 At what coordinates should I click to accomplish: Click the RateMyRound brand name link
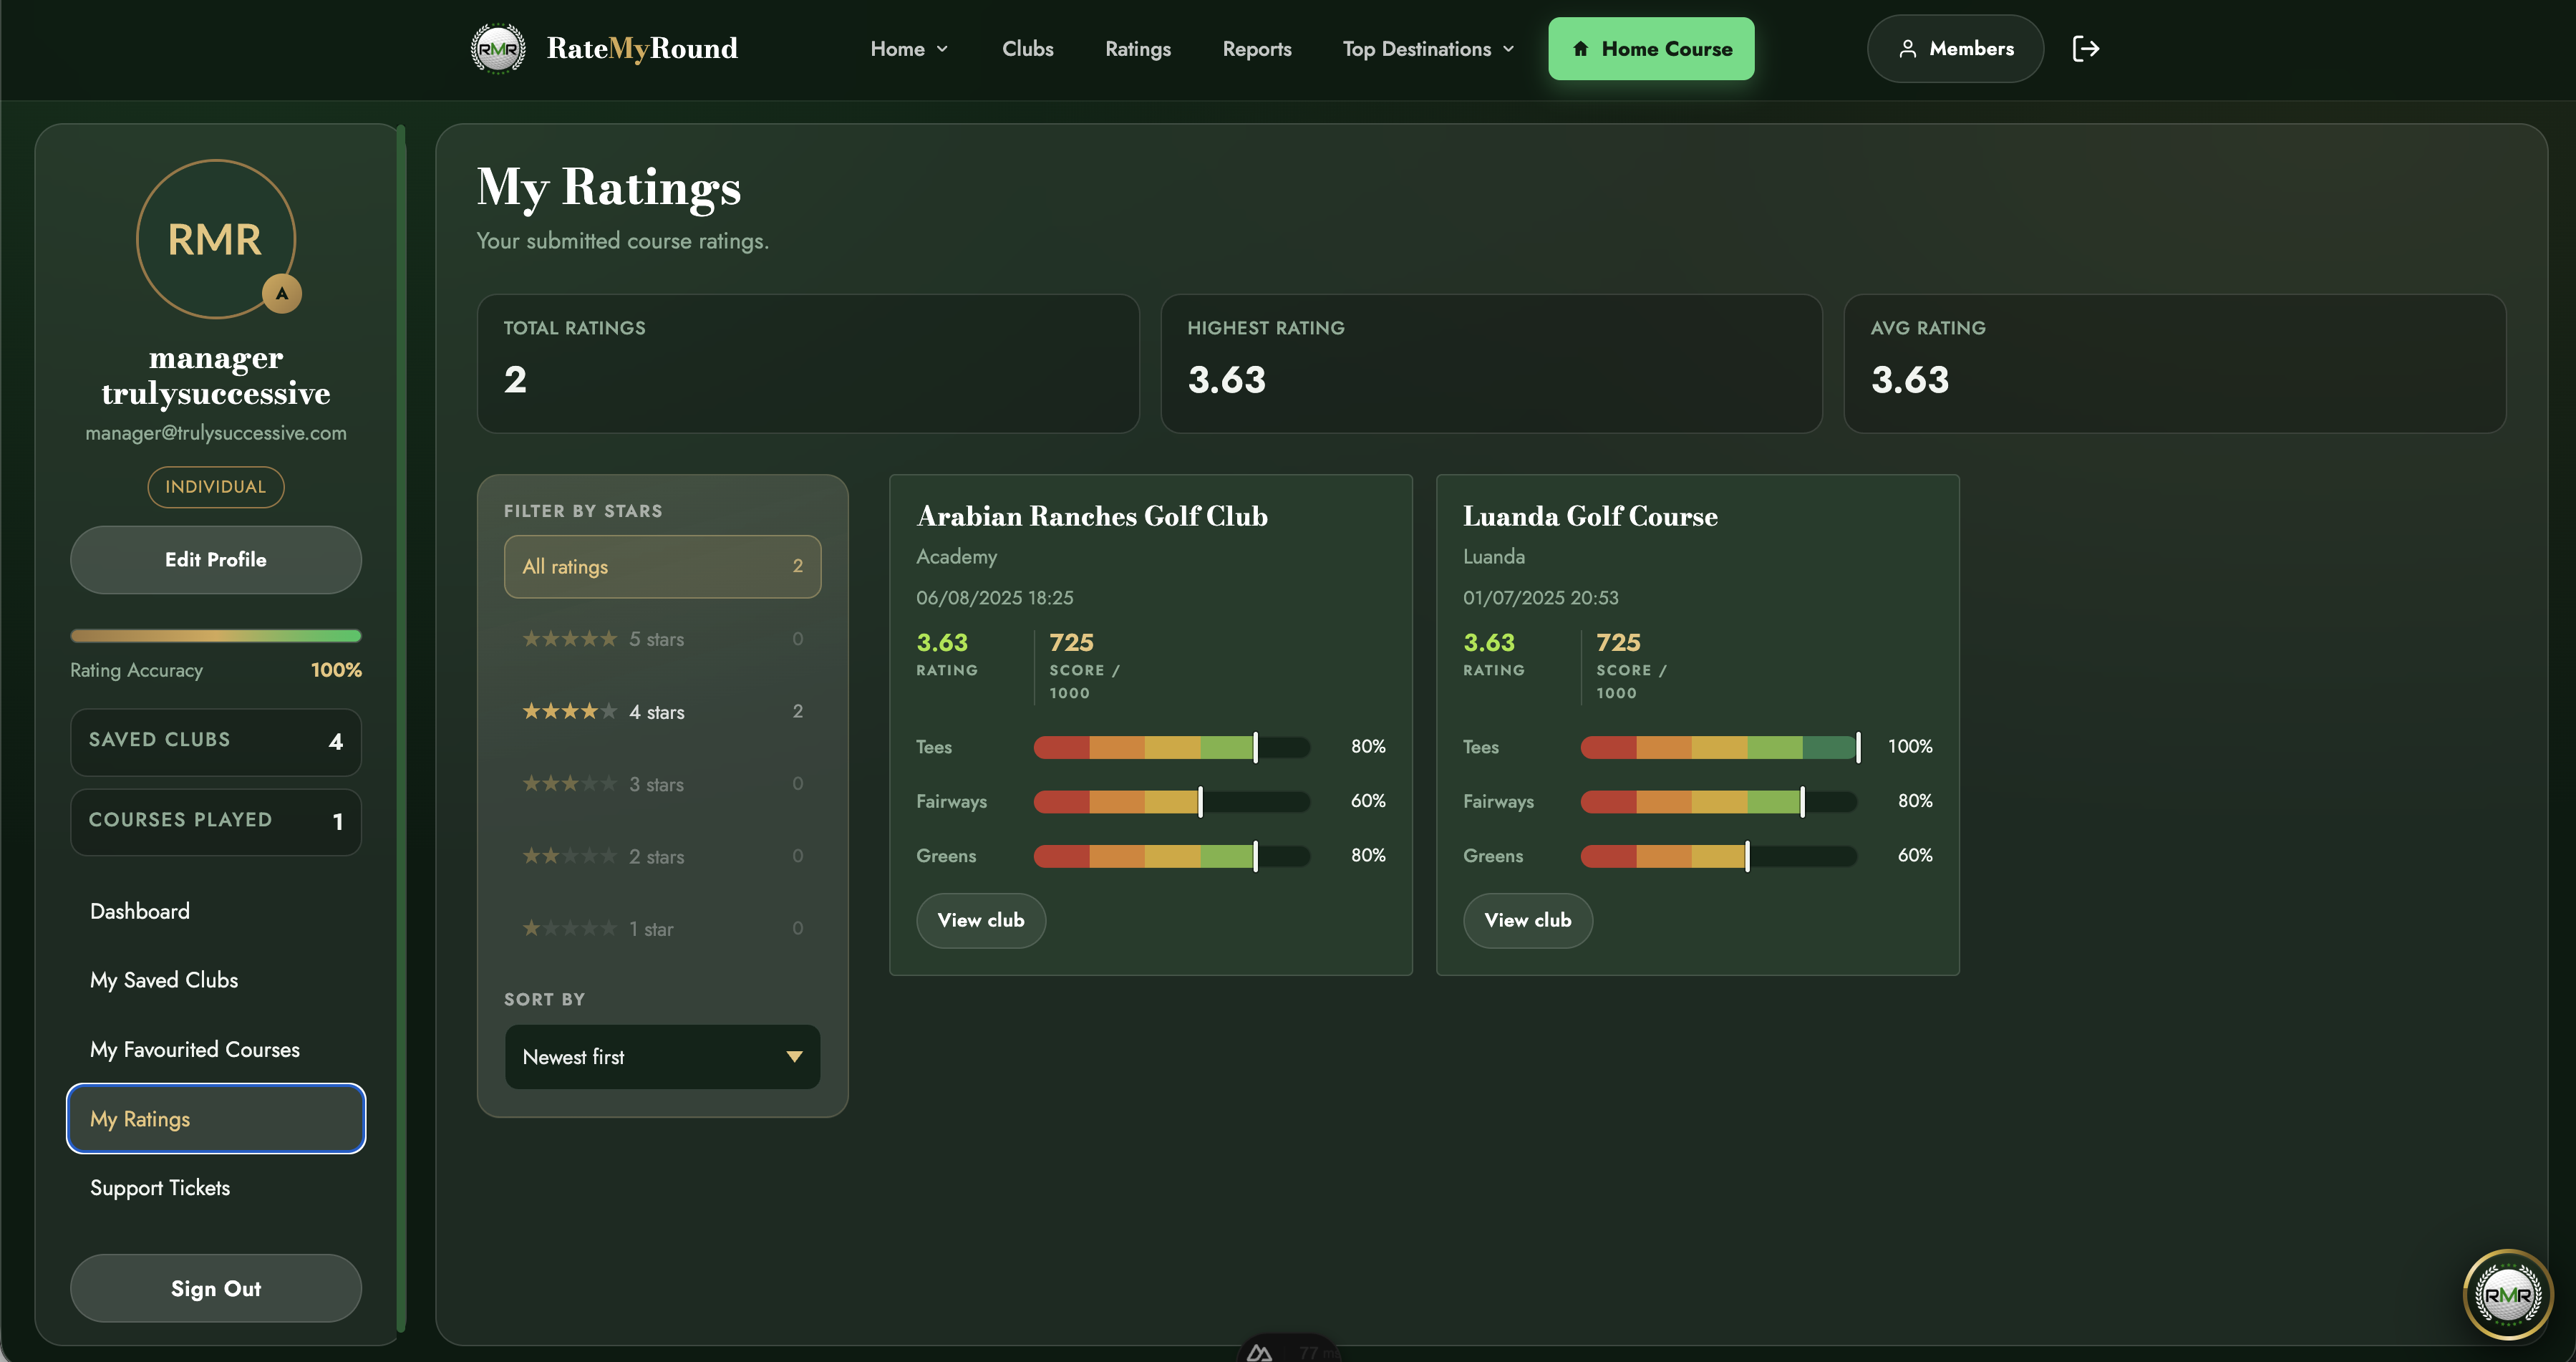(642, 48)
